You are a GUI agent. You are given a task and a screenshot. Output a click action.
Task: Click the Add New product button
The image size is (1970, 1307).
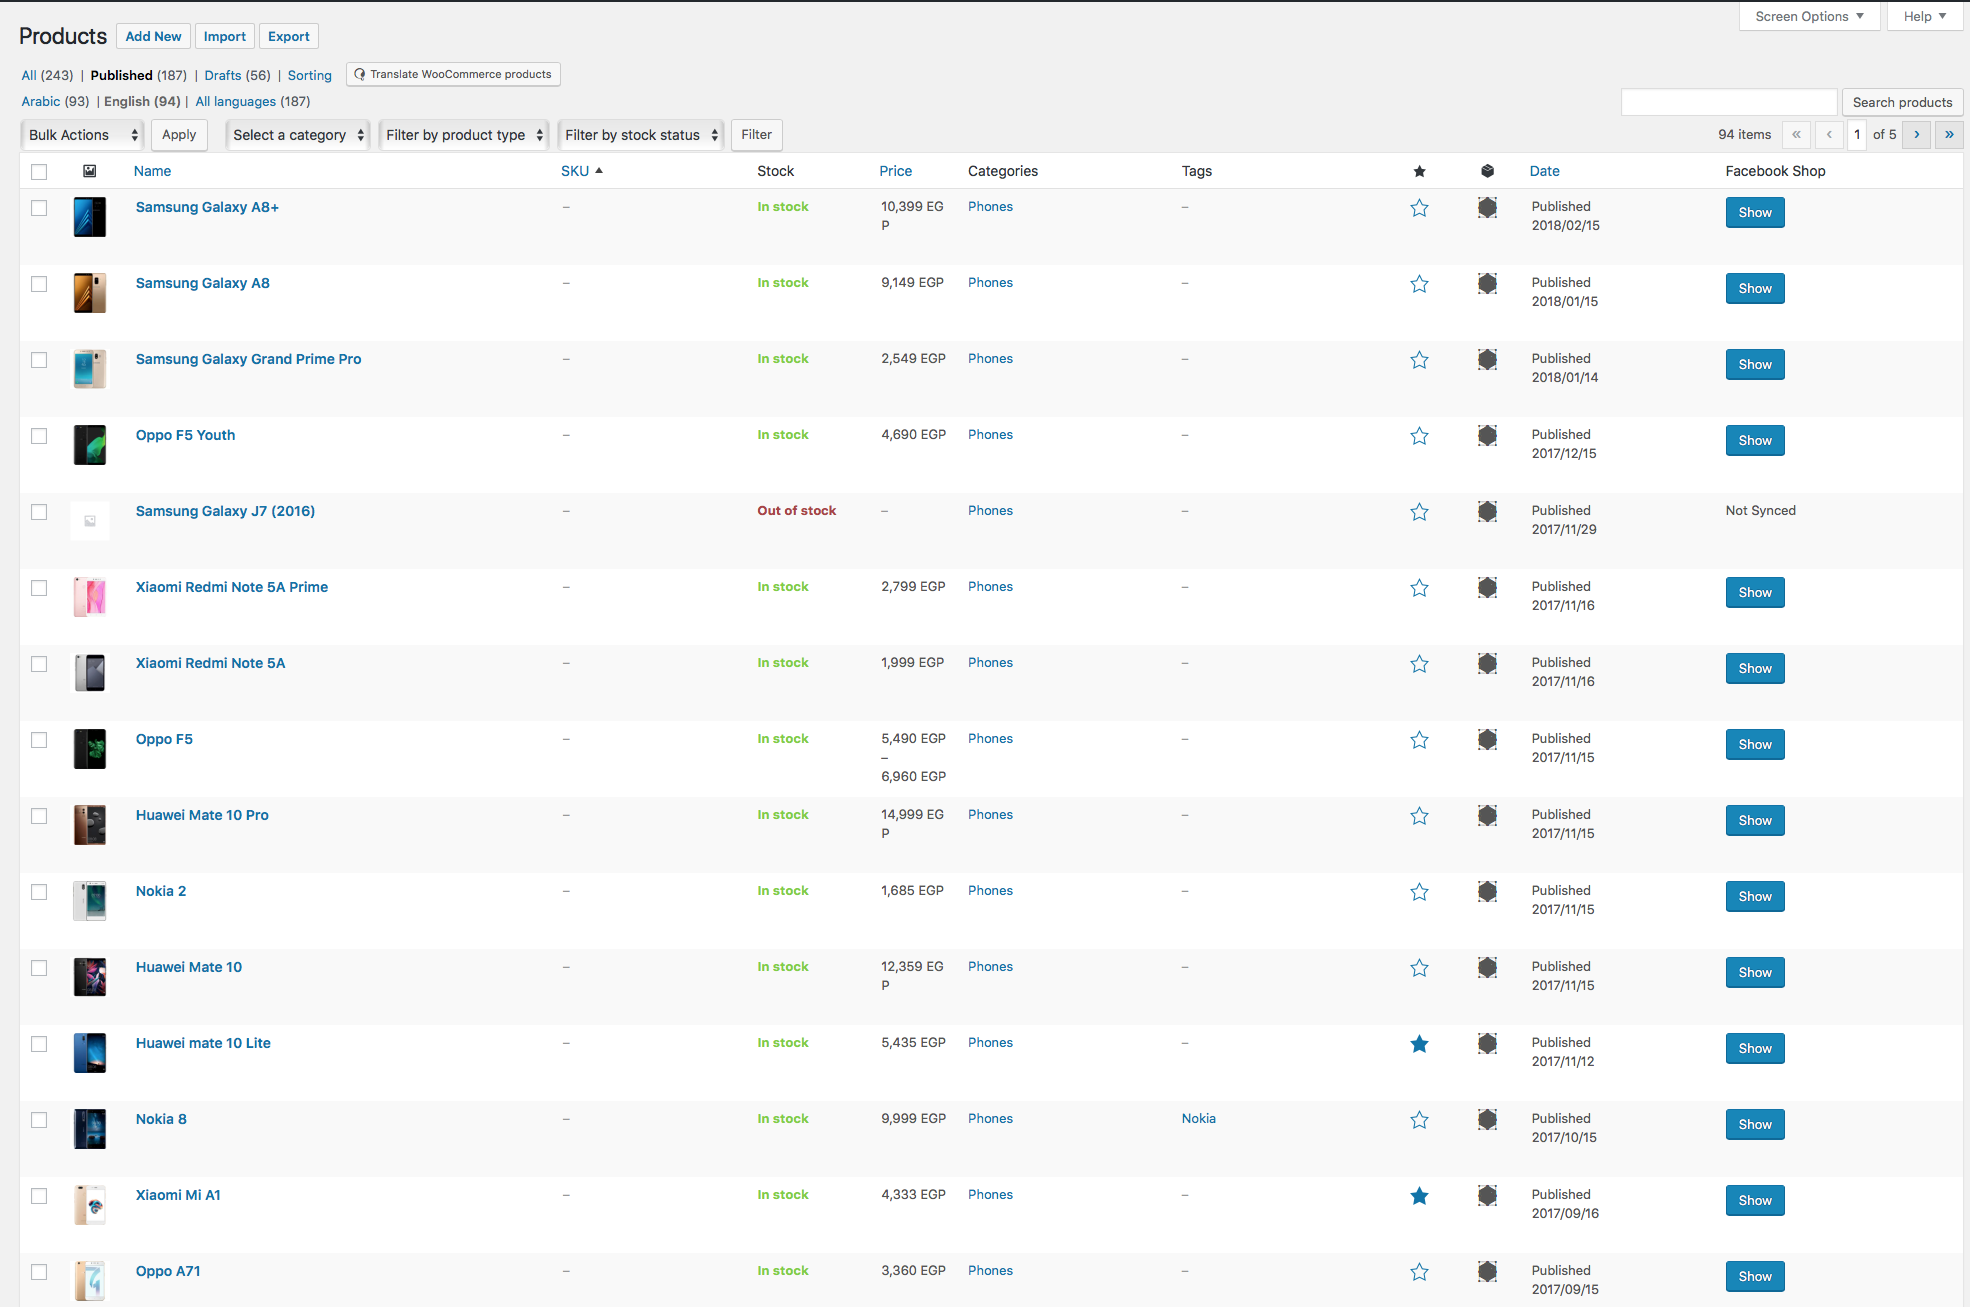click(153, 36)
